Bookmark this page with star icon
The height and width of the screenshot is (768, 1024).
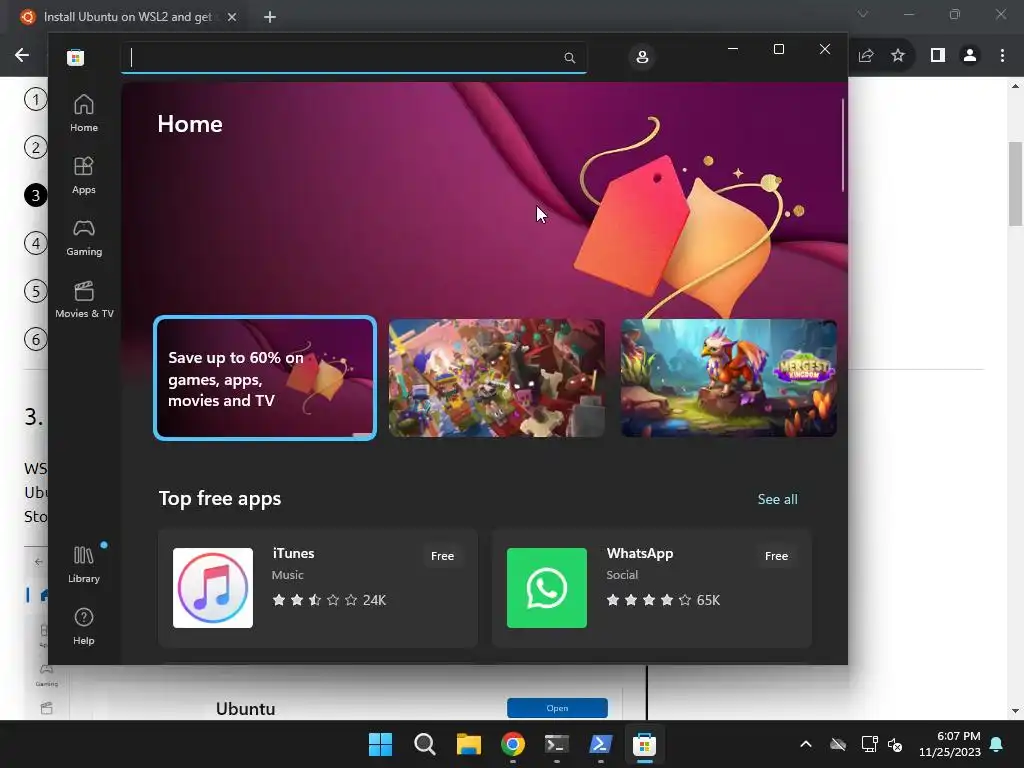pyautogui.click(x=898, y=56)
